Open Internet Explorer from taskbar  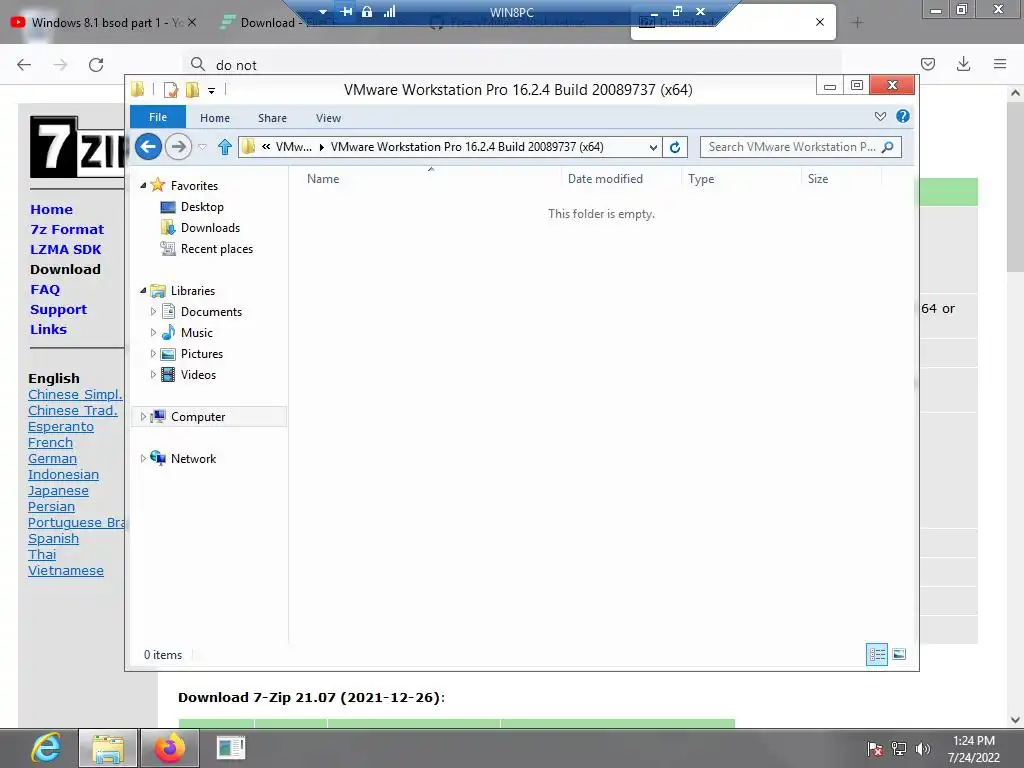[46, 748]
